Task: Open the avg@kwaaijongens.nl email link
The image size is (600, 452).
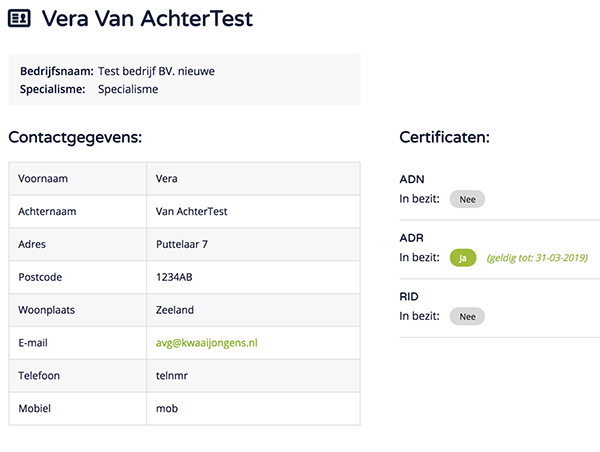Action: pos(207,343)
